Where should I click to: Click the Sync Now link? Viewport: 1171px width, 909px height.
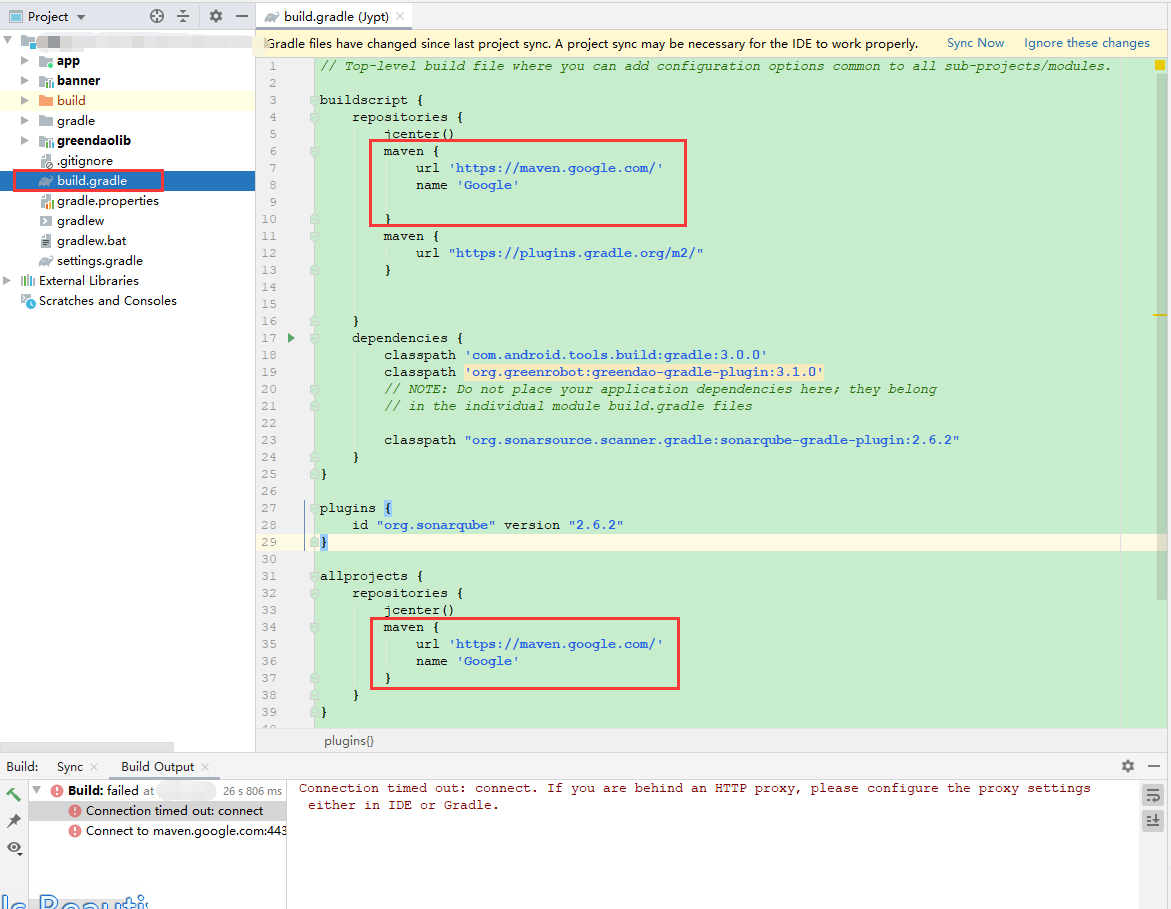tap(974, 43)
